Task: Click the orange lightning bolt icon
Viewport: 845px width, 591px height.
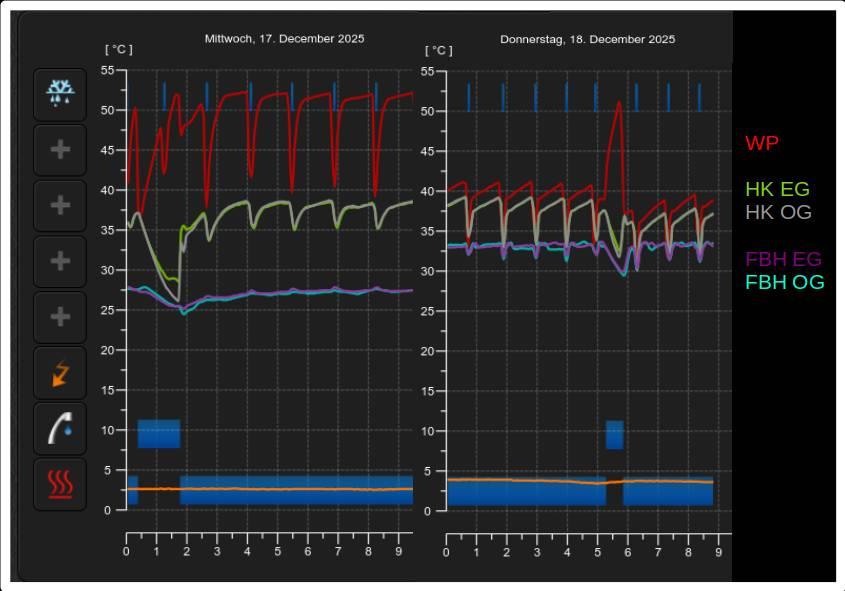Action: (x=60, y=373)
